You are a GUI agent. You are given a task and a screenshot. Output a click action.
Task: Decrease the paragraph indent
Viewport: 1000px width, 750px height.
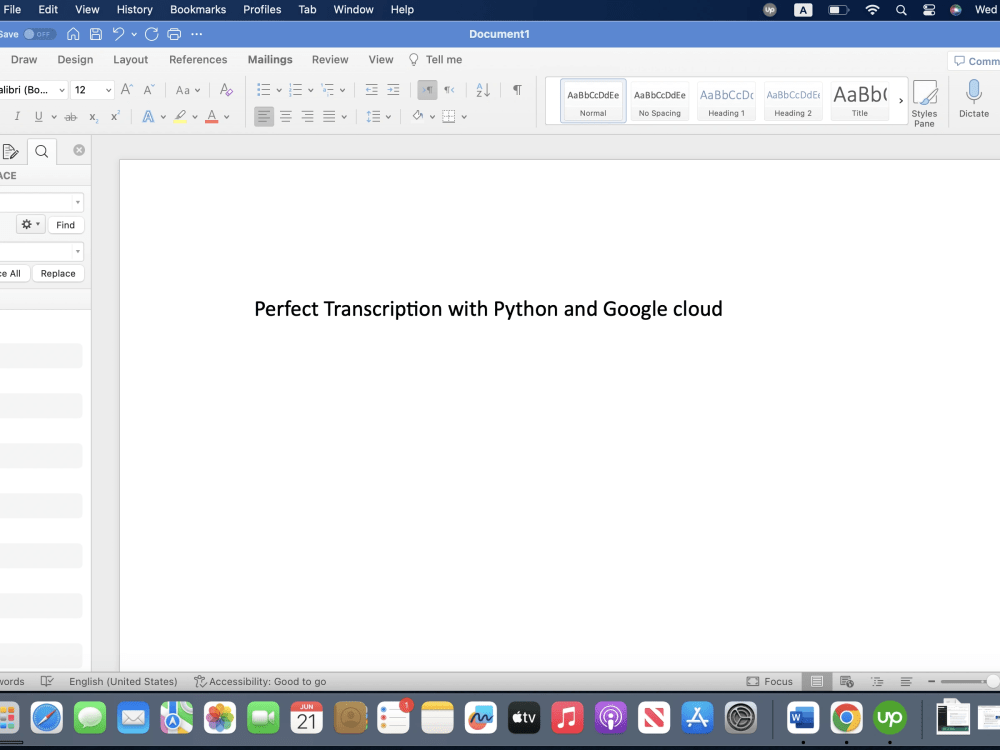click(371, 90)
